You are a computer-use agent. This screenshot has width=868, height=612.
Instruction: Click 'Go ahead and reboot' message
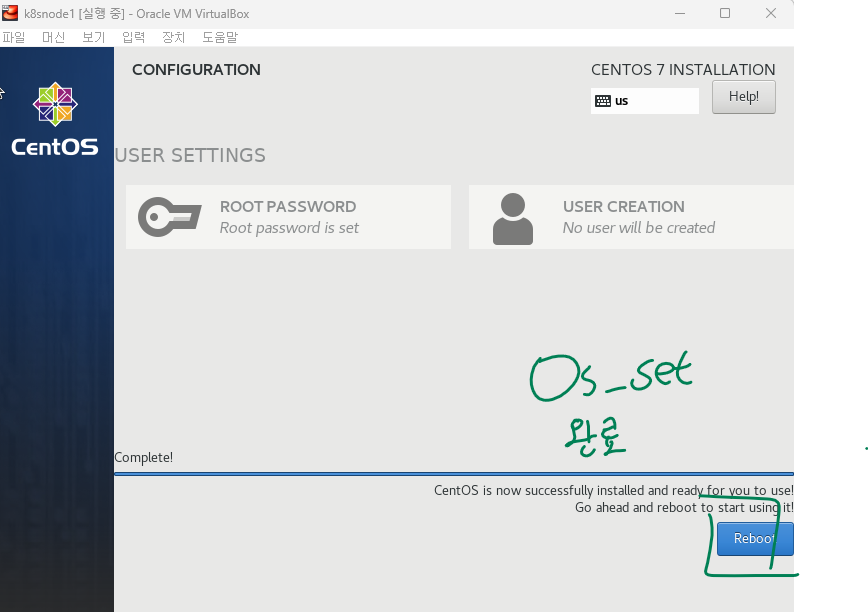(684, 507)
